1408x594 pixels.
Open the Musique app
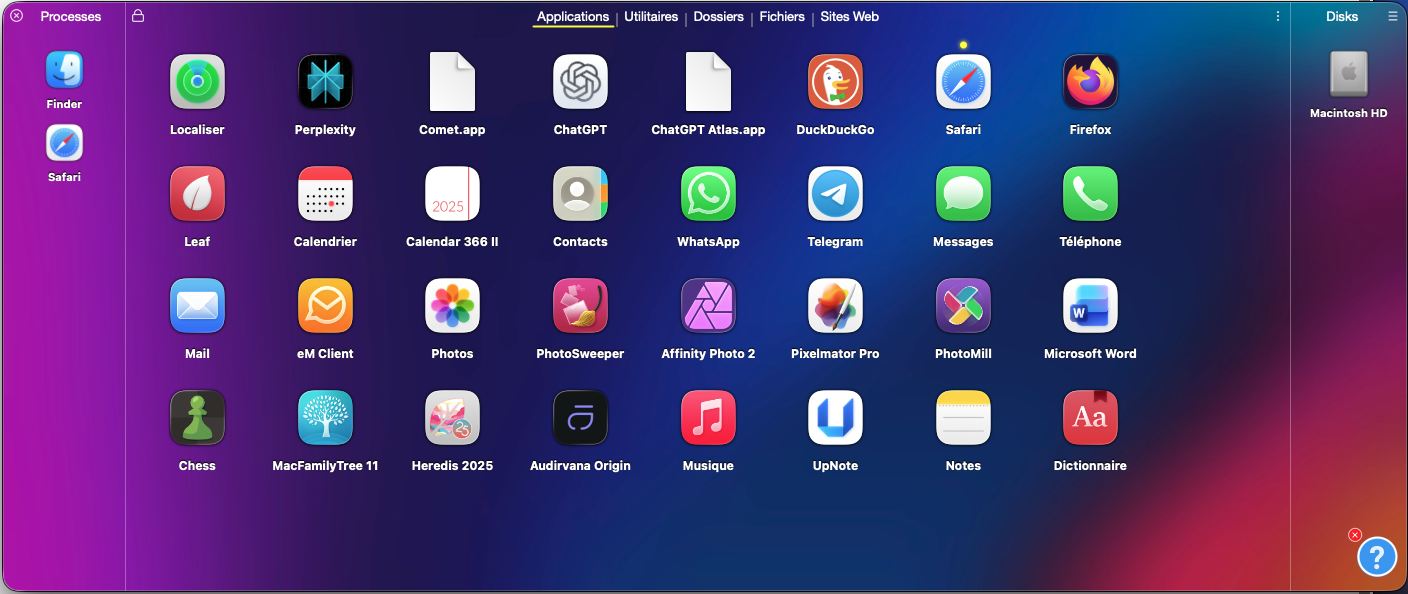(708, 418)
